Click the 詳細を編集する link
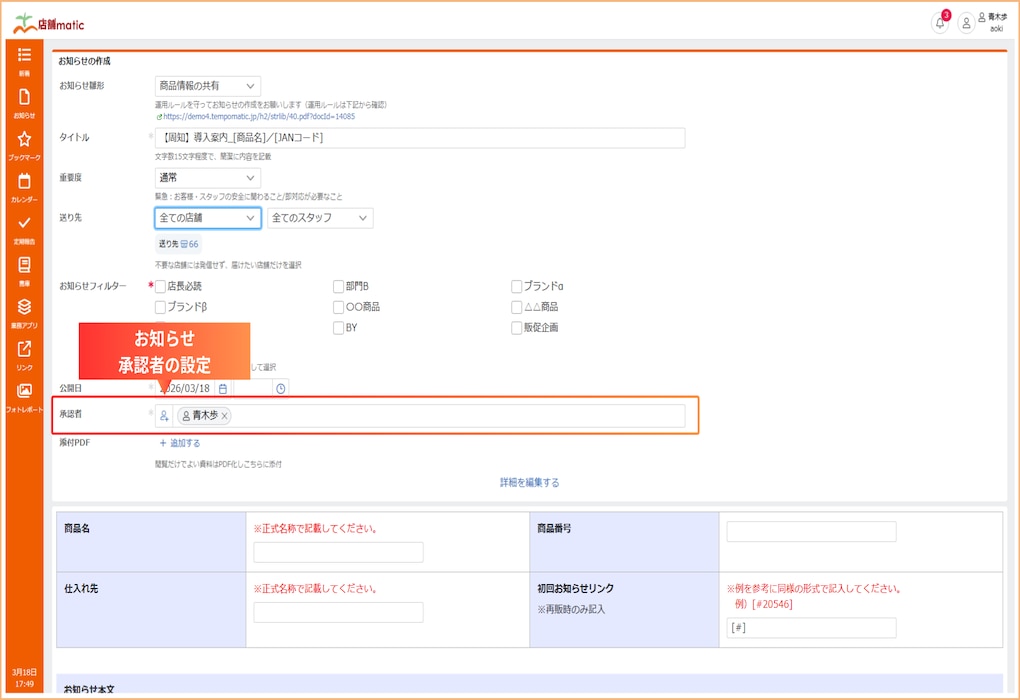The width and height of the screenshot is (1020, 700). point(529,483)
